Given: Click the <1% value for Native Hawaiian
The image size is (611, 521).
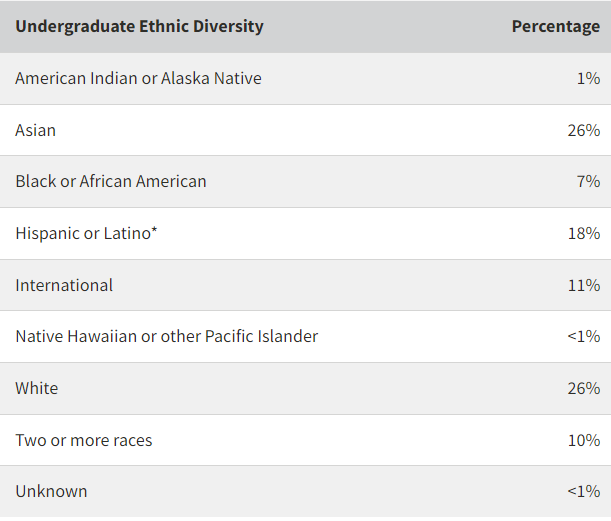Looking at the screenshot, I should pos(584,336).
